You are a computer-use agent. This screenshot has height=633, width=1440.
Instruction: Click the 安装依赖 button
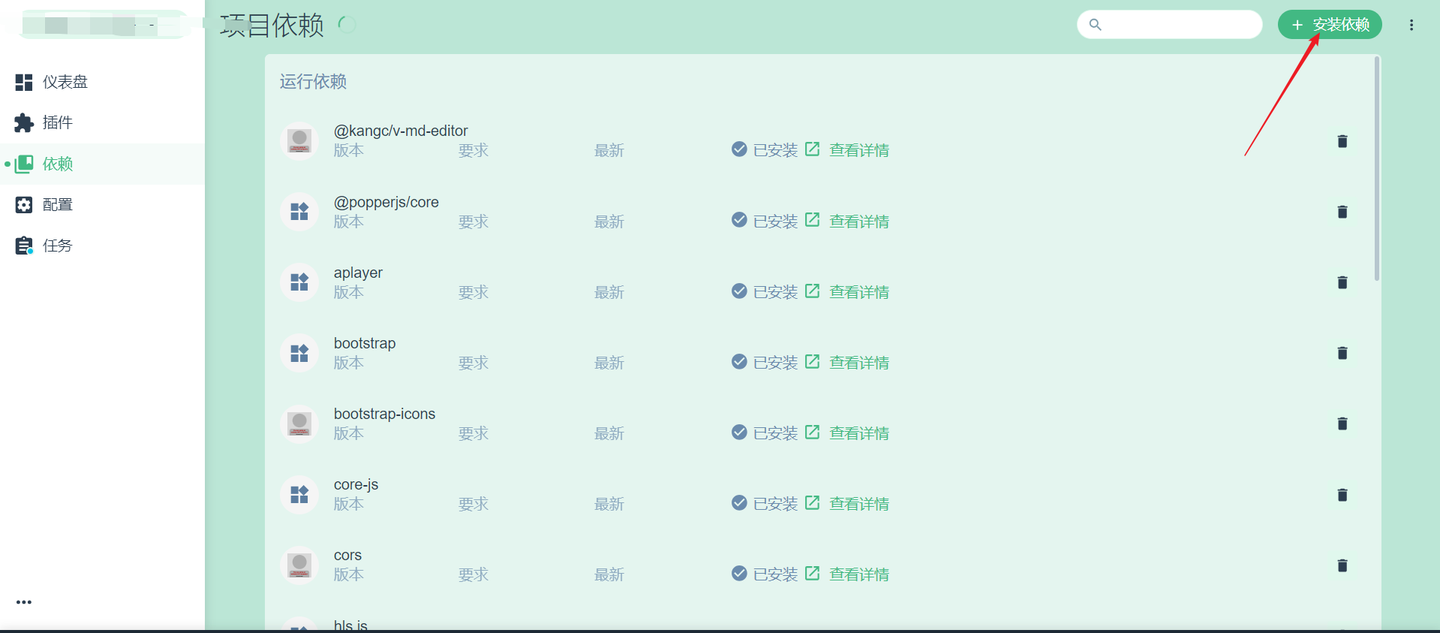[1330, 24]
